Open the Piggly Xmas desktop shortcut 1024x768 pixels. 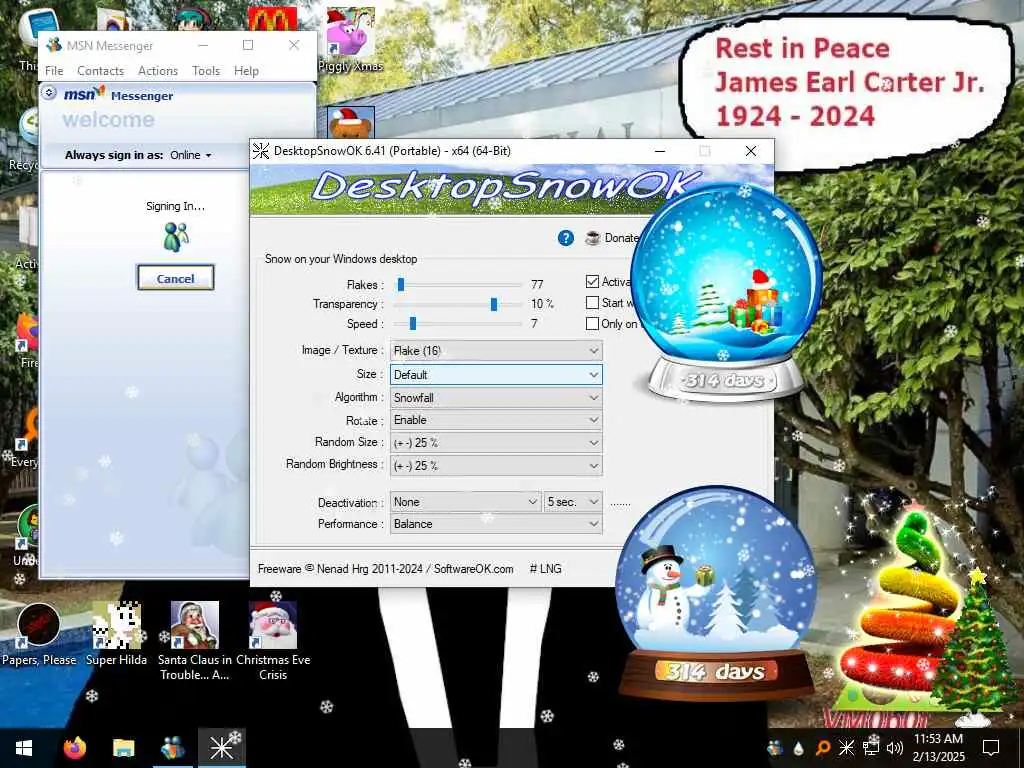click(350, 39)
